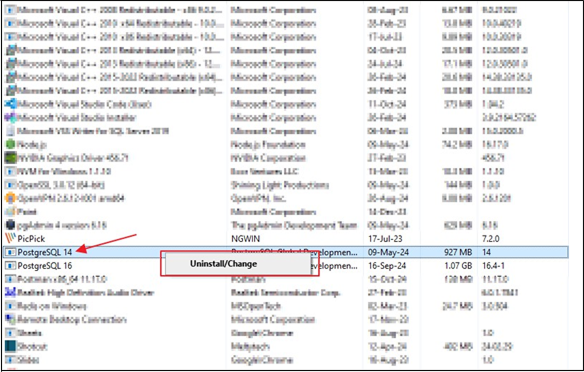584x372 pixels.
Task: Click the PicPick application icon
Action: point(10,238)
